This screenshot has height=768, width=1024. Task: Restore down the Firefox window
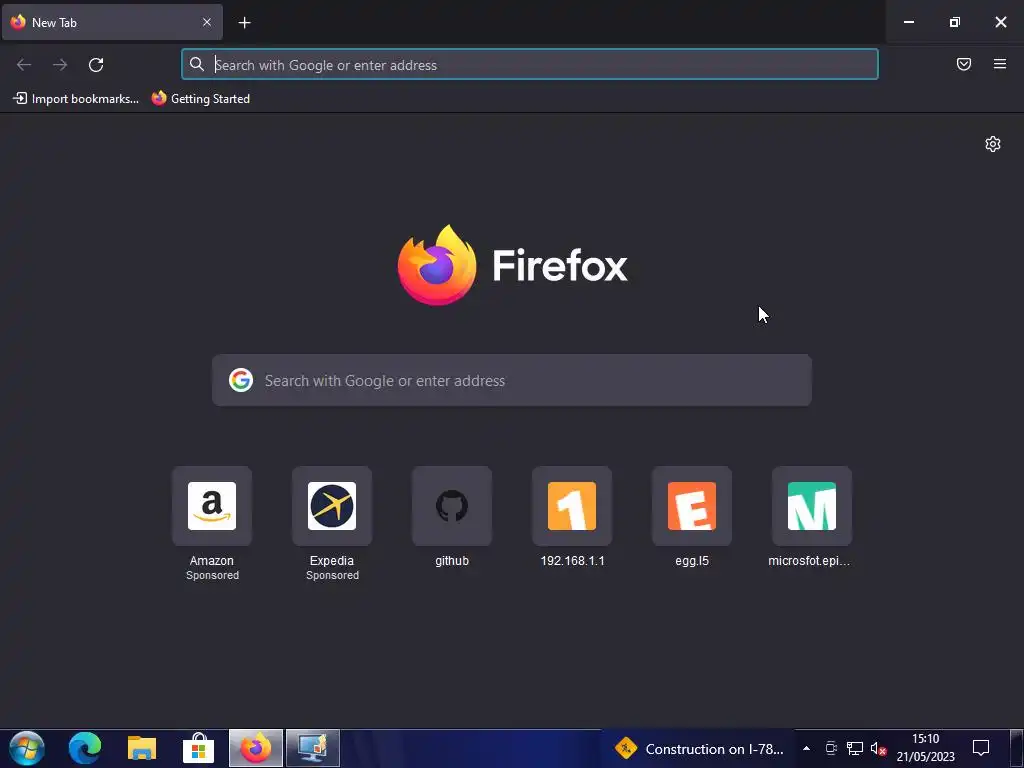click(955, 22)
